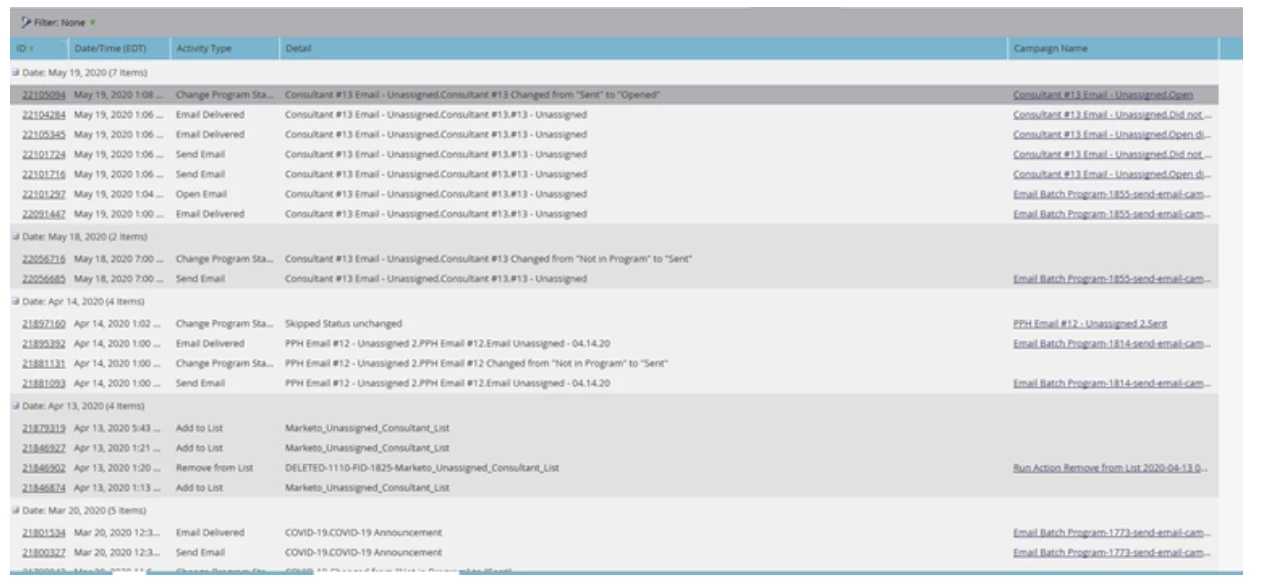Open activity ID 22056716
The image size is (1284, 588).
click(x=44, y=259)
